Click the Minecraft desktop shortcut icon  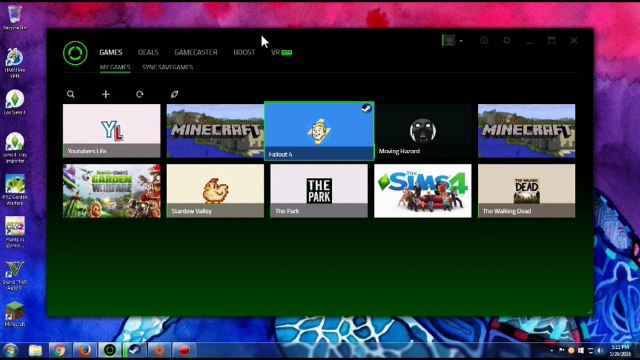pyautogui.click(x=15, y=314)
